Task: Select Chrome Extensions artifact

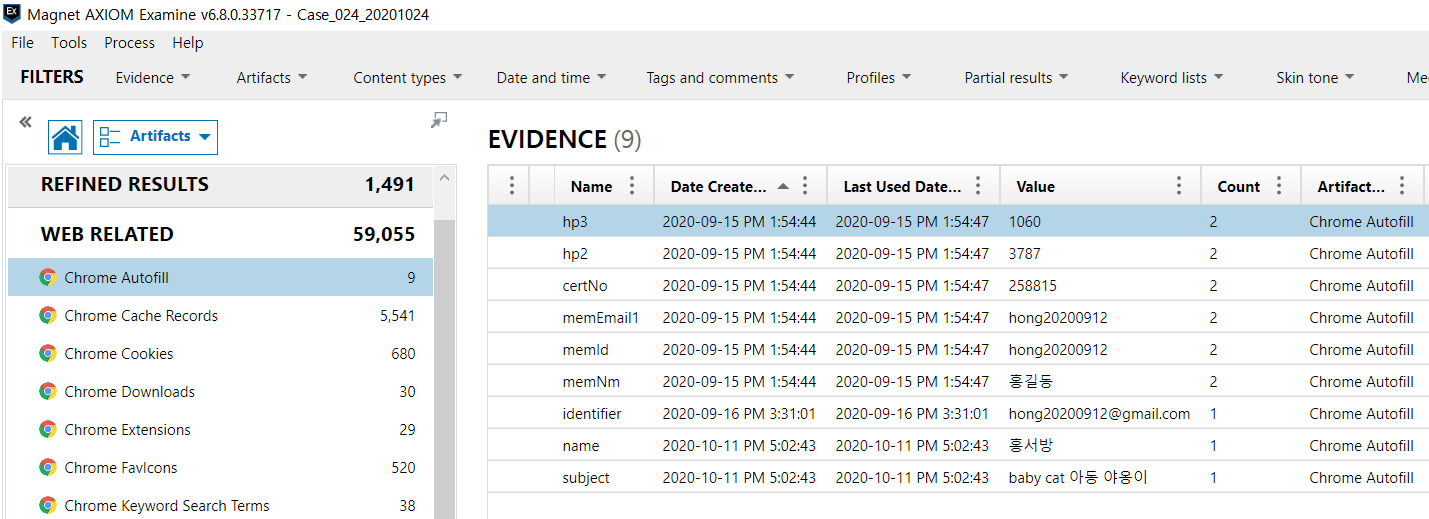Action: coord(220,429)
